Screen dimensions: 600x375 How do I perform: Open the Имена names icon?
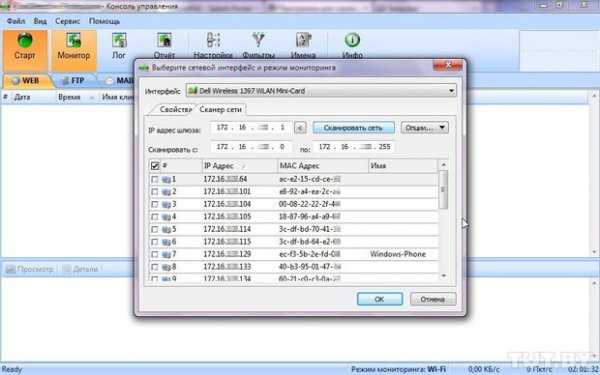click(303, 41)
